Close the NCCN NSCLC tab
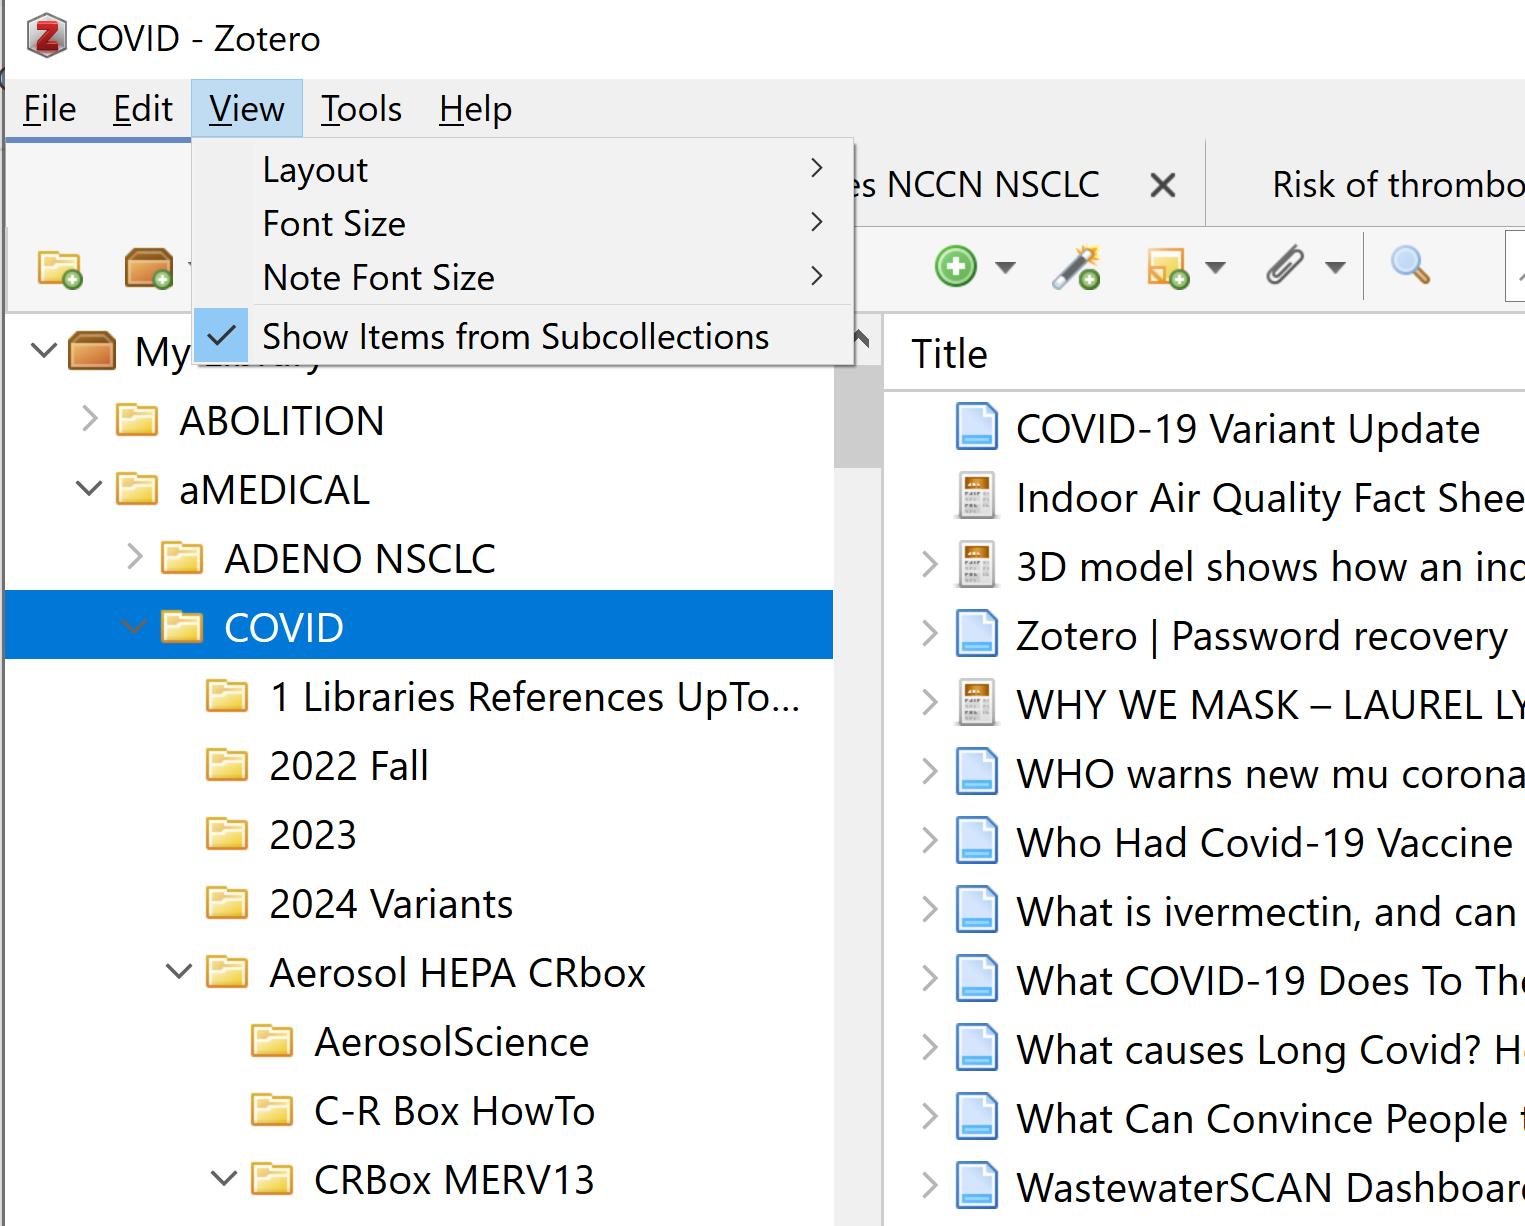 (x=1162, y=185)
